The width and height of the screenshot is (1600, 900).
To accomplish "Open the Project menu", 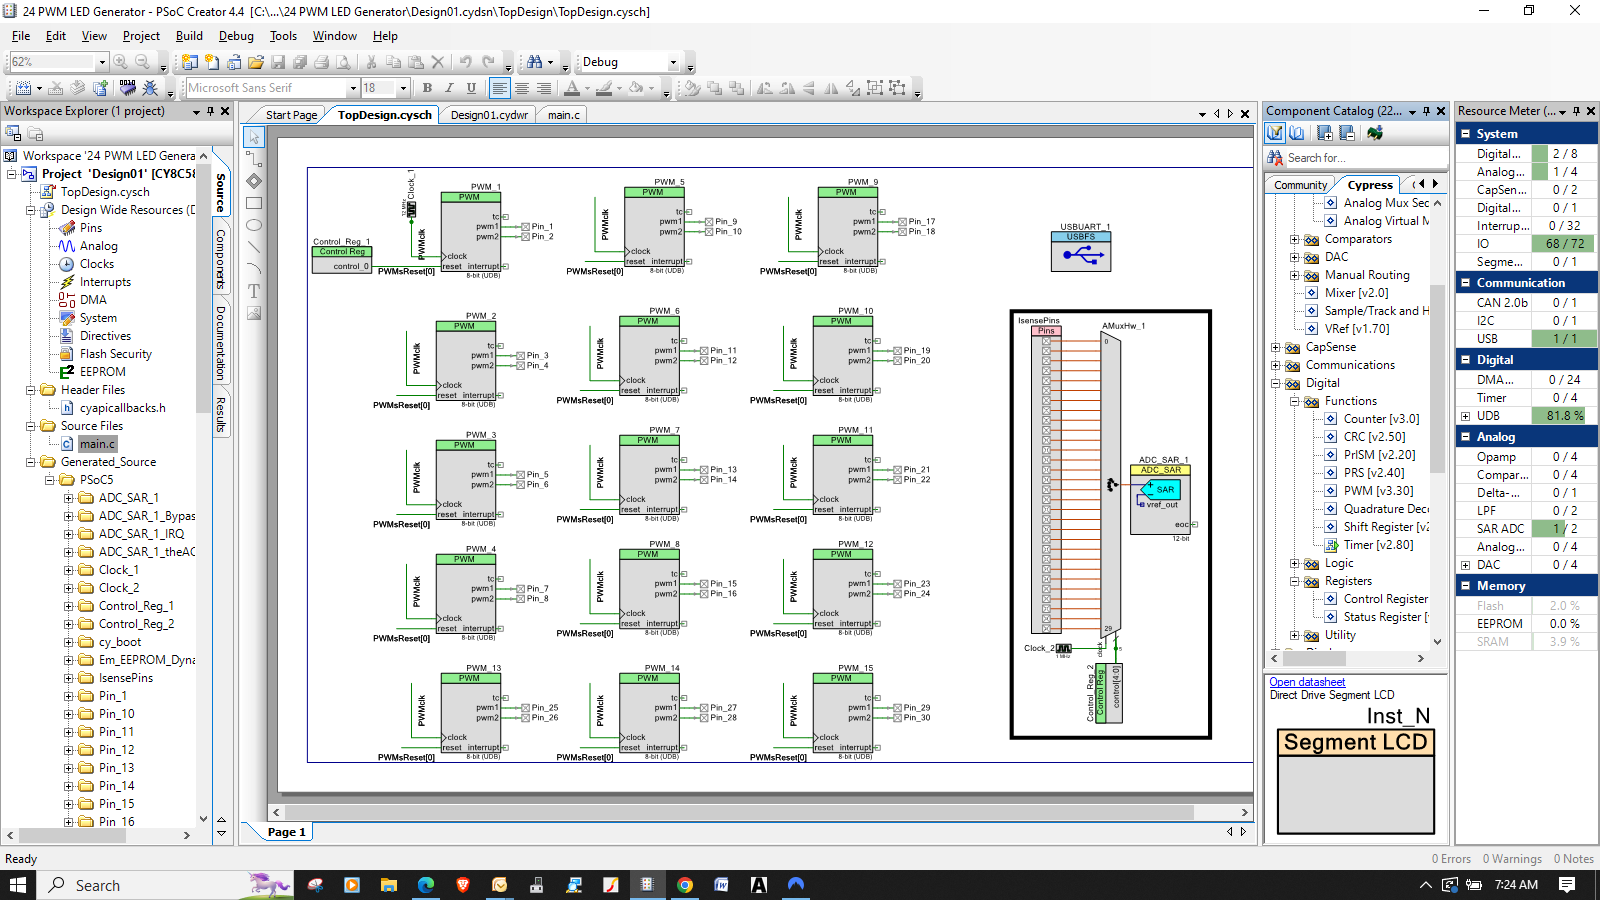I will point(141,36).
